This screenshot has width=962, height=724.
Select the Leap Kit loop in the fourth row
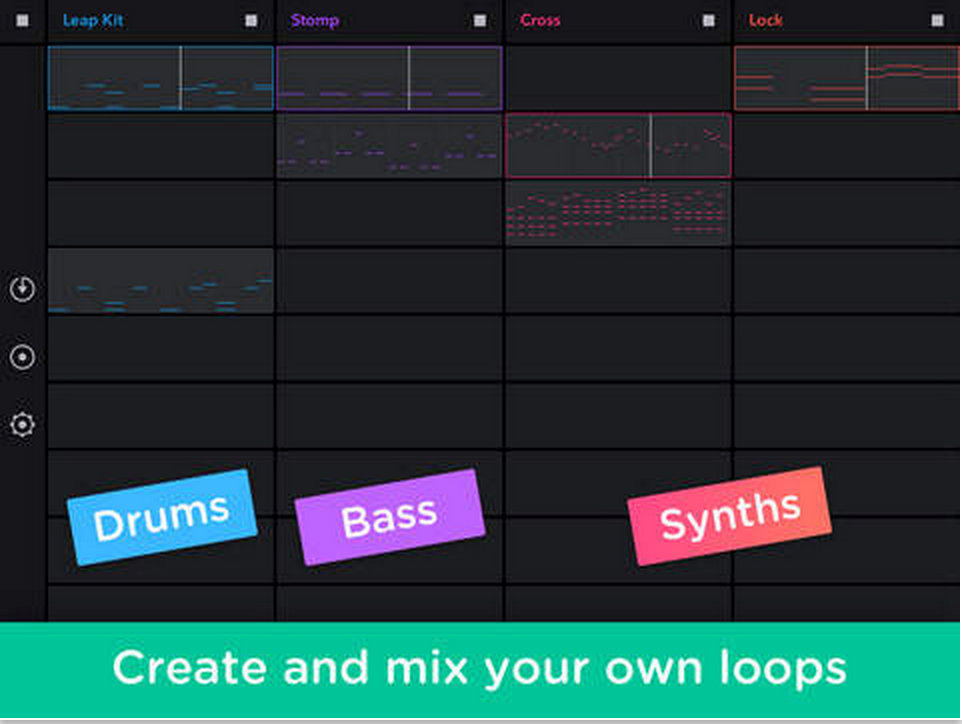point(159,283)
